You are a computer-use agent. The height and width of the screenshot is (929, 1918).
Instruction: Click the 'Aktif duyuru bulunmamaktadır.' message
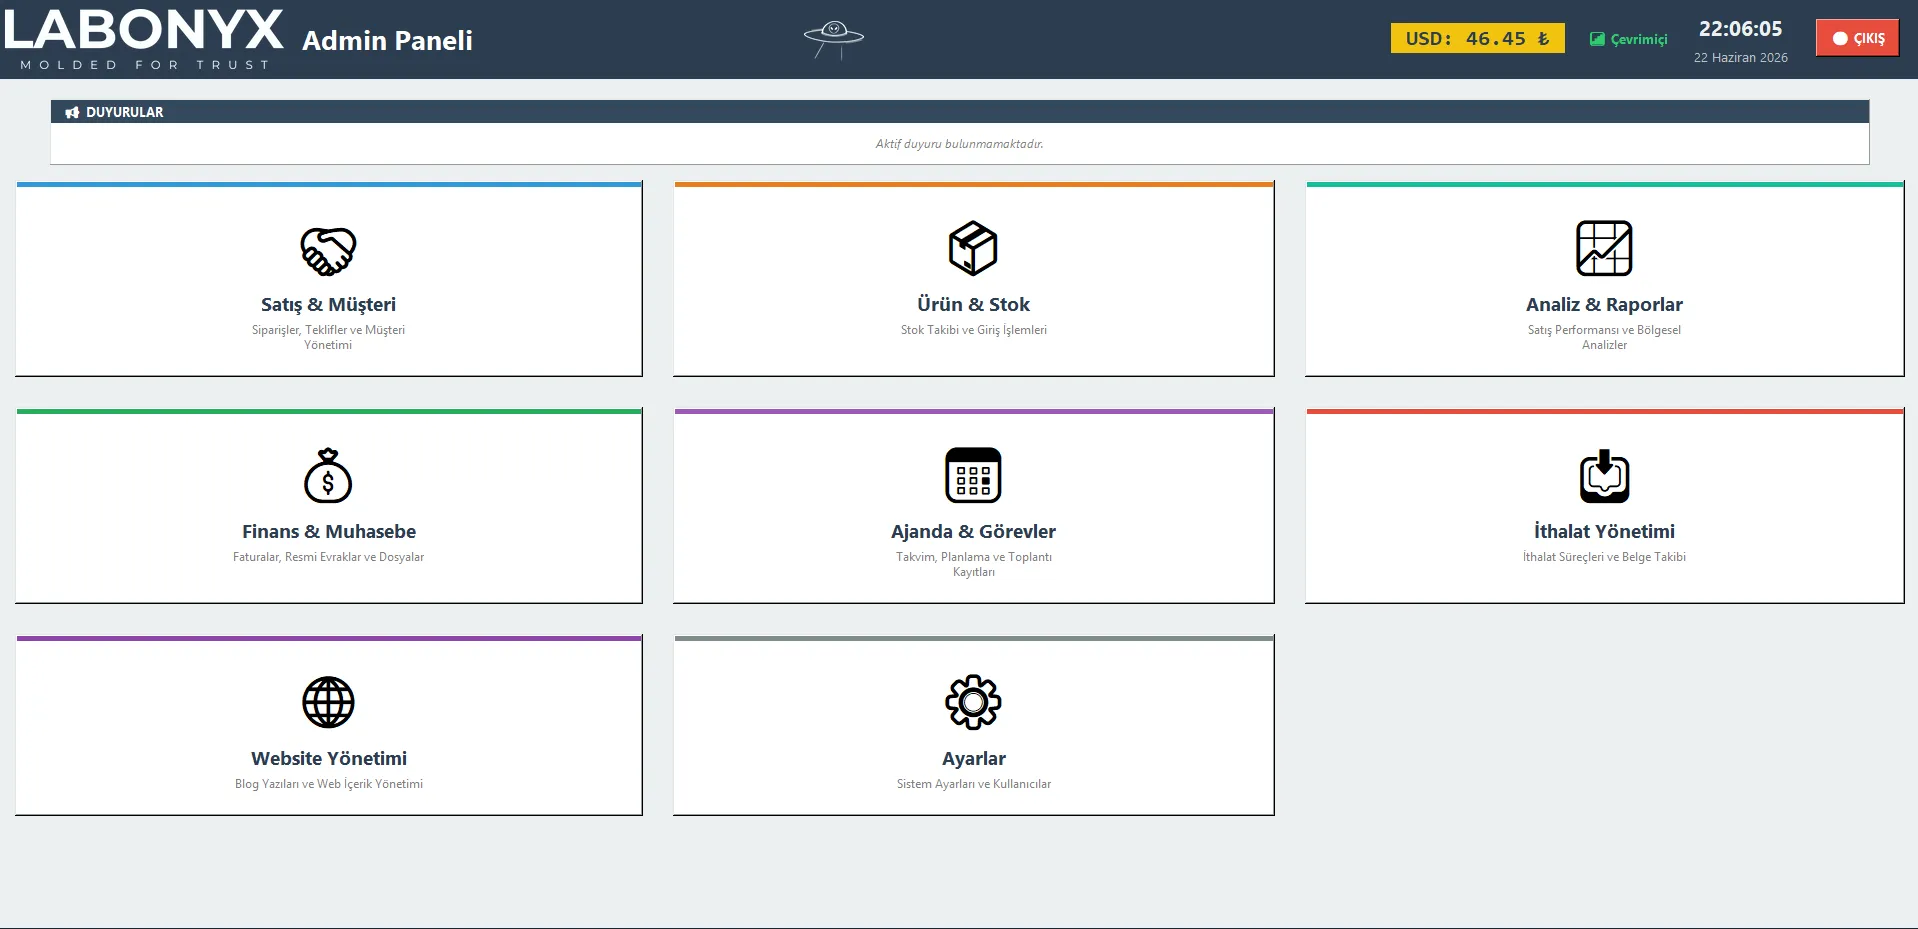(959, 144)
